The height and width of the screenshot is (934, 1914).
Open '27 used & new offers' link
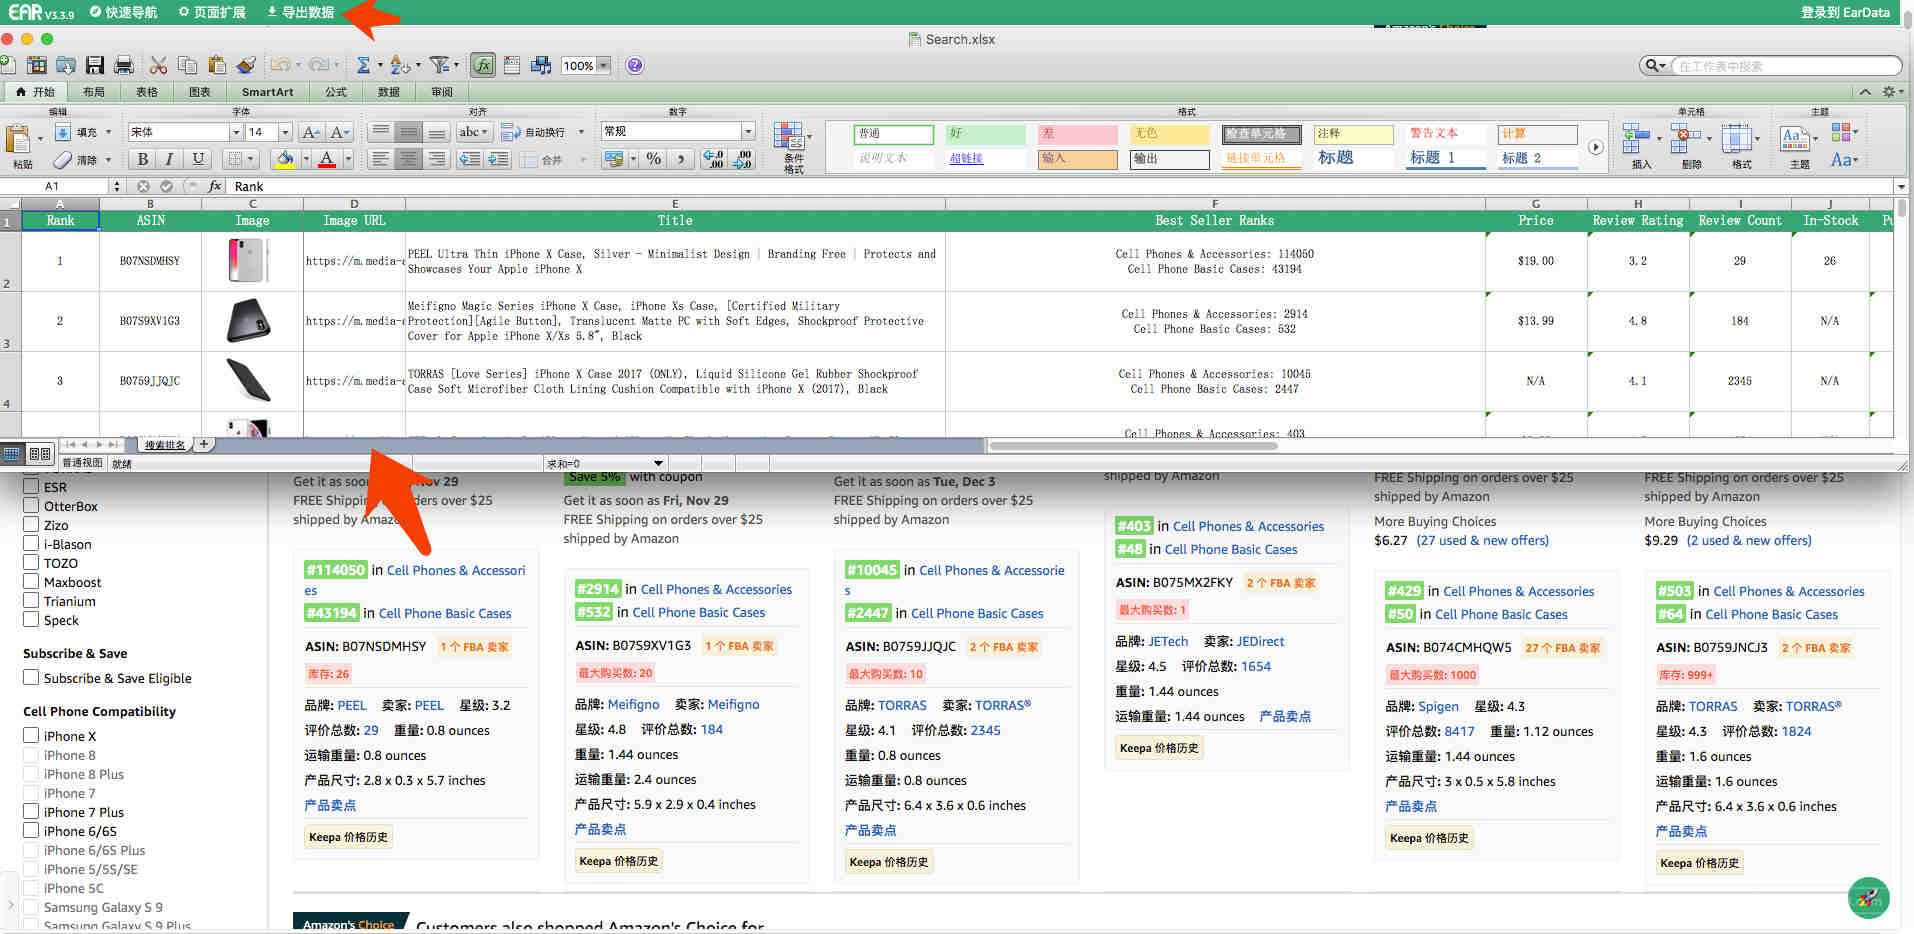(1482, 540)
